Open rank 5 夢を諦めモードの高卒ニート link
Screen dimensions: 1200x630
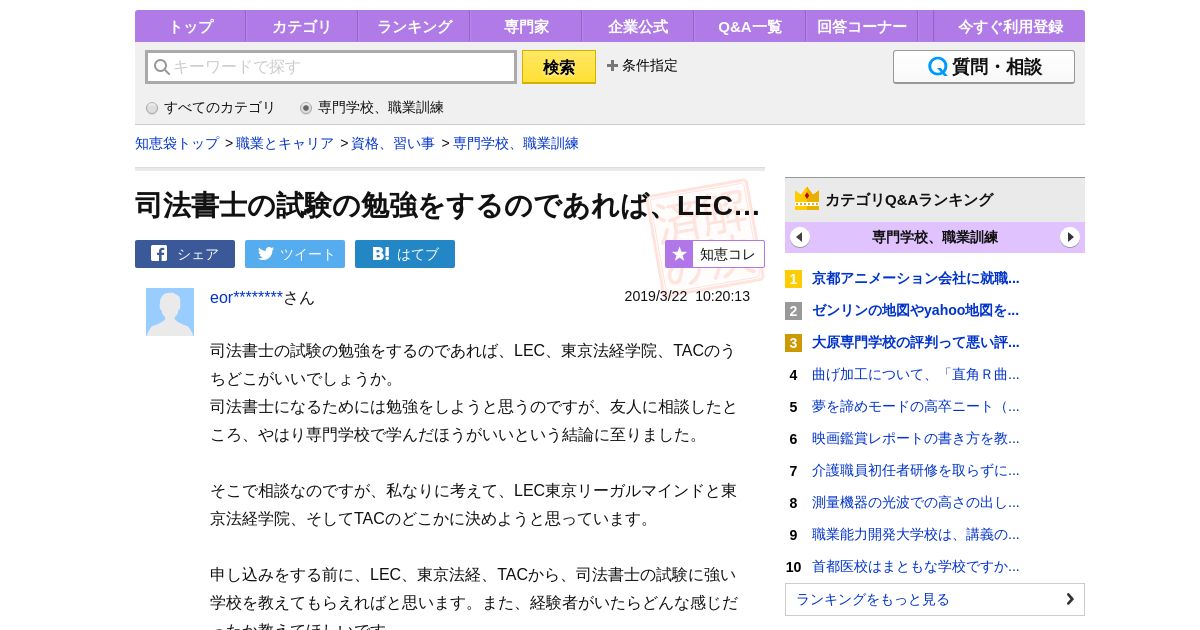(916, 406)
